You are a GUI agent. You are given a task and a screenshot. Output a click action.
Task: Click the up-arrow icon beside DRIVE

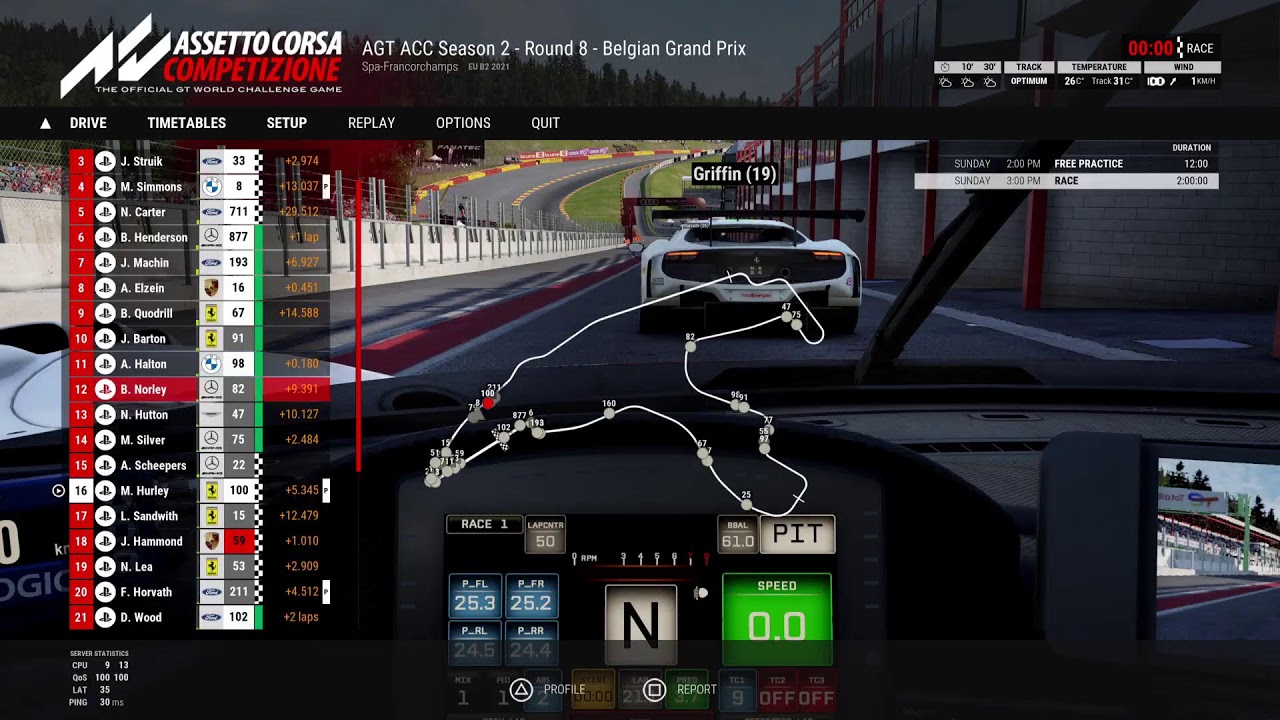pos(45,124)
